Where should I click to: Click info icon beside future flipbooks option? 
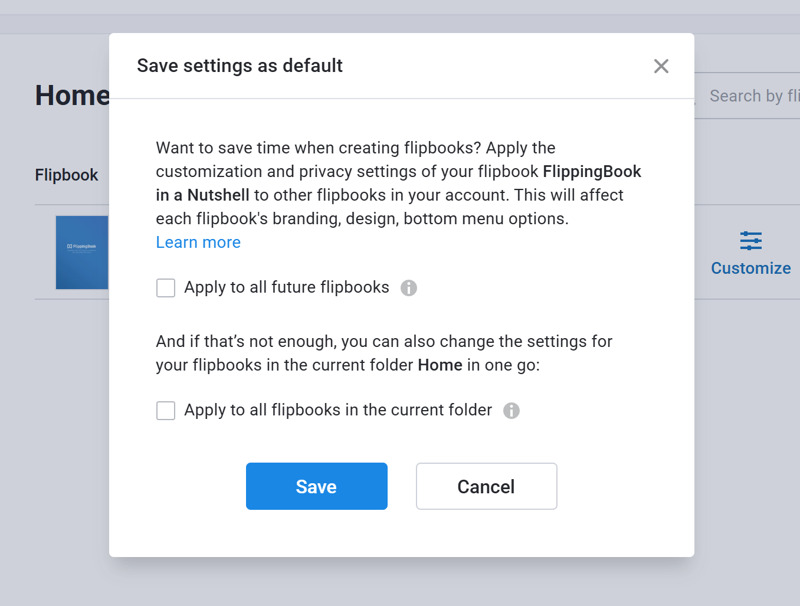tap(409, 288)
